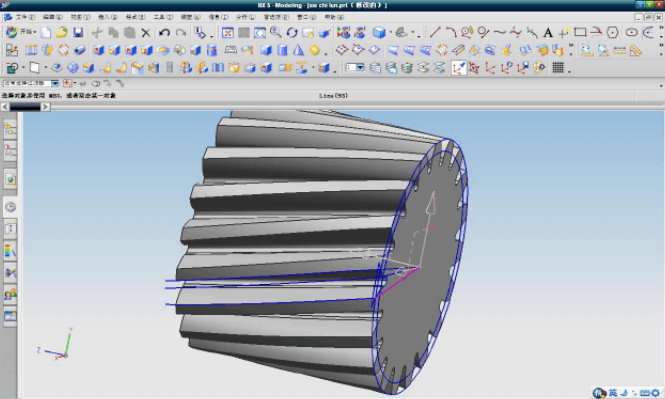The width and height of the screenshot is (665, 399).
Task: Select the Line curve tool
Action: point(435,32)
